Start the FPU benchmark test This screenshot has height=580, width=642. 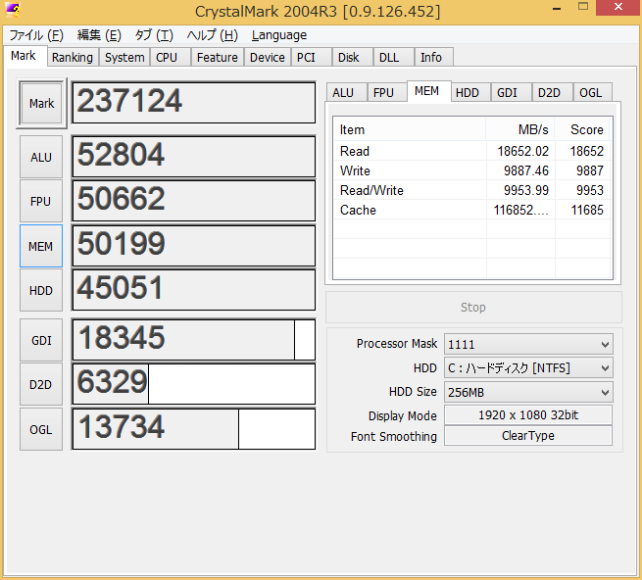(41, 201)
